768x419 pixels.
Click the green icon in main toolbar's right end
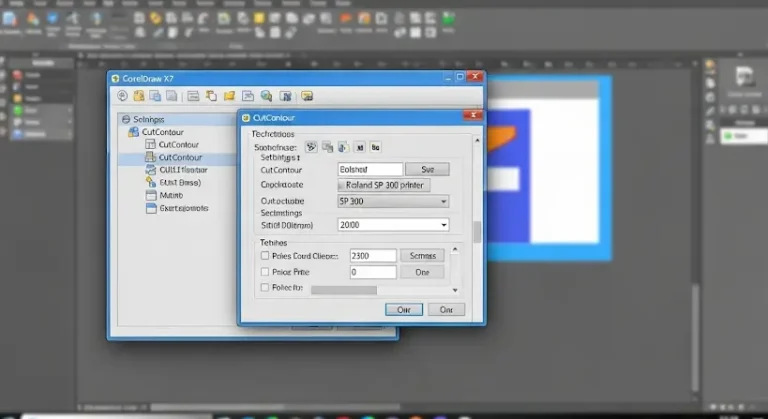448,19
